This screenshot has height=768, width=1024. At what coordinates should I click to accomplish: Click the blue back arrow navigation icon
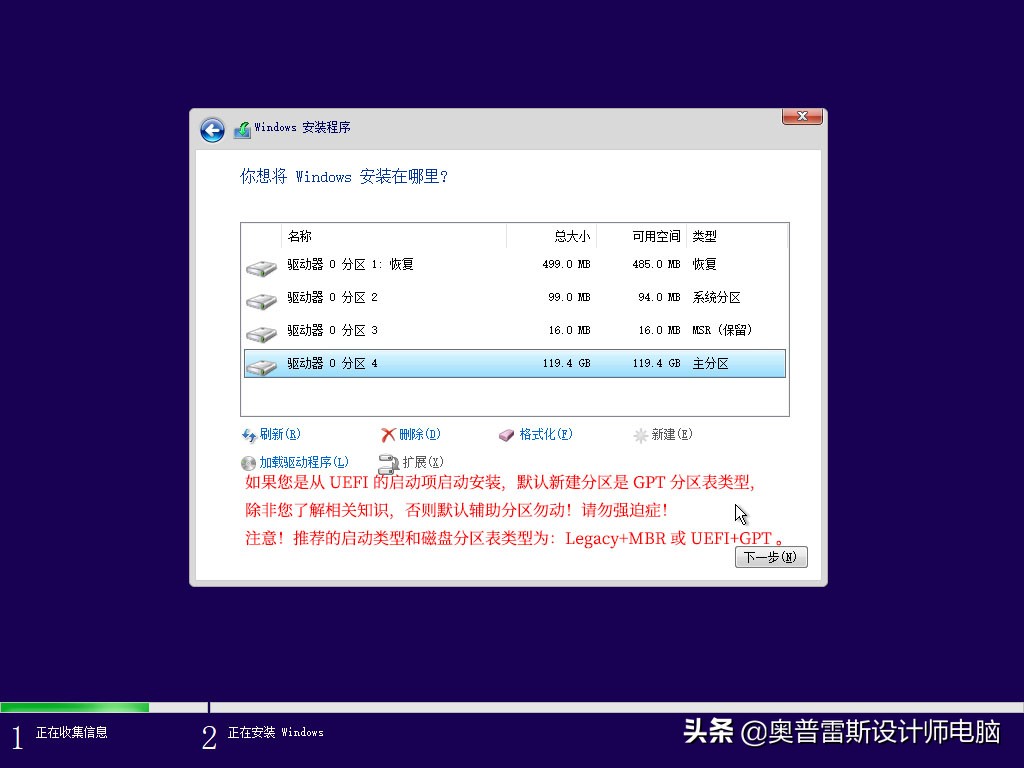tap(212, 130)
